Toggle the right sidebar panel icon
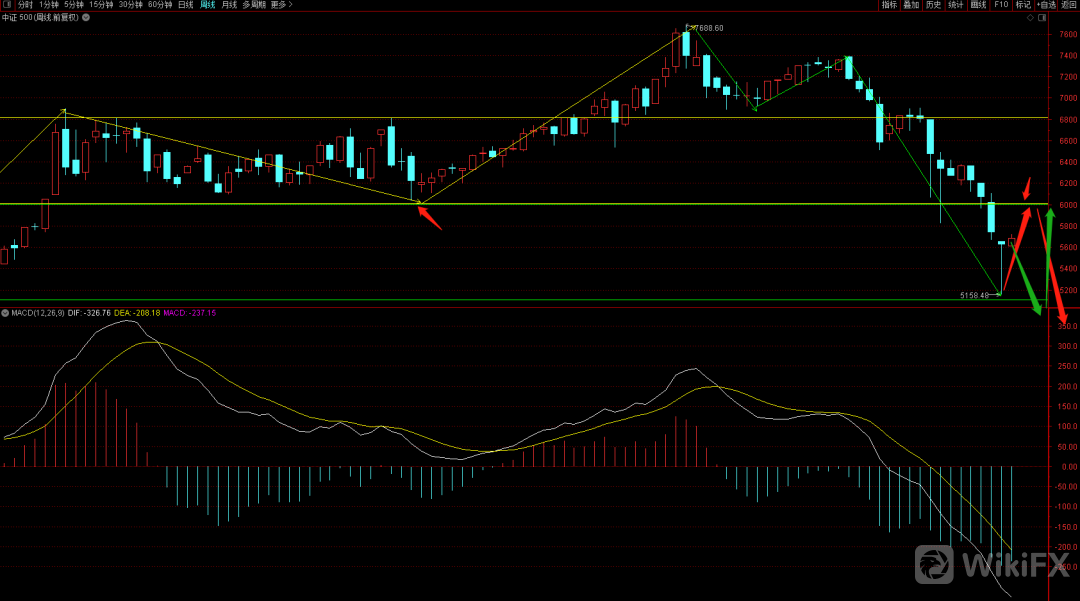The width and height of the screenshot is (1080, 601). click(1043, 18)
